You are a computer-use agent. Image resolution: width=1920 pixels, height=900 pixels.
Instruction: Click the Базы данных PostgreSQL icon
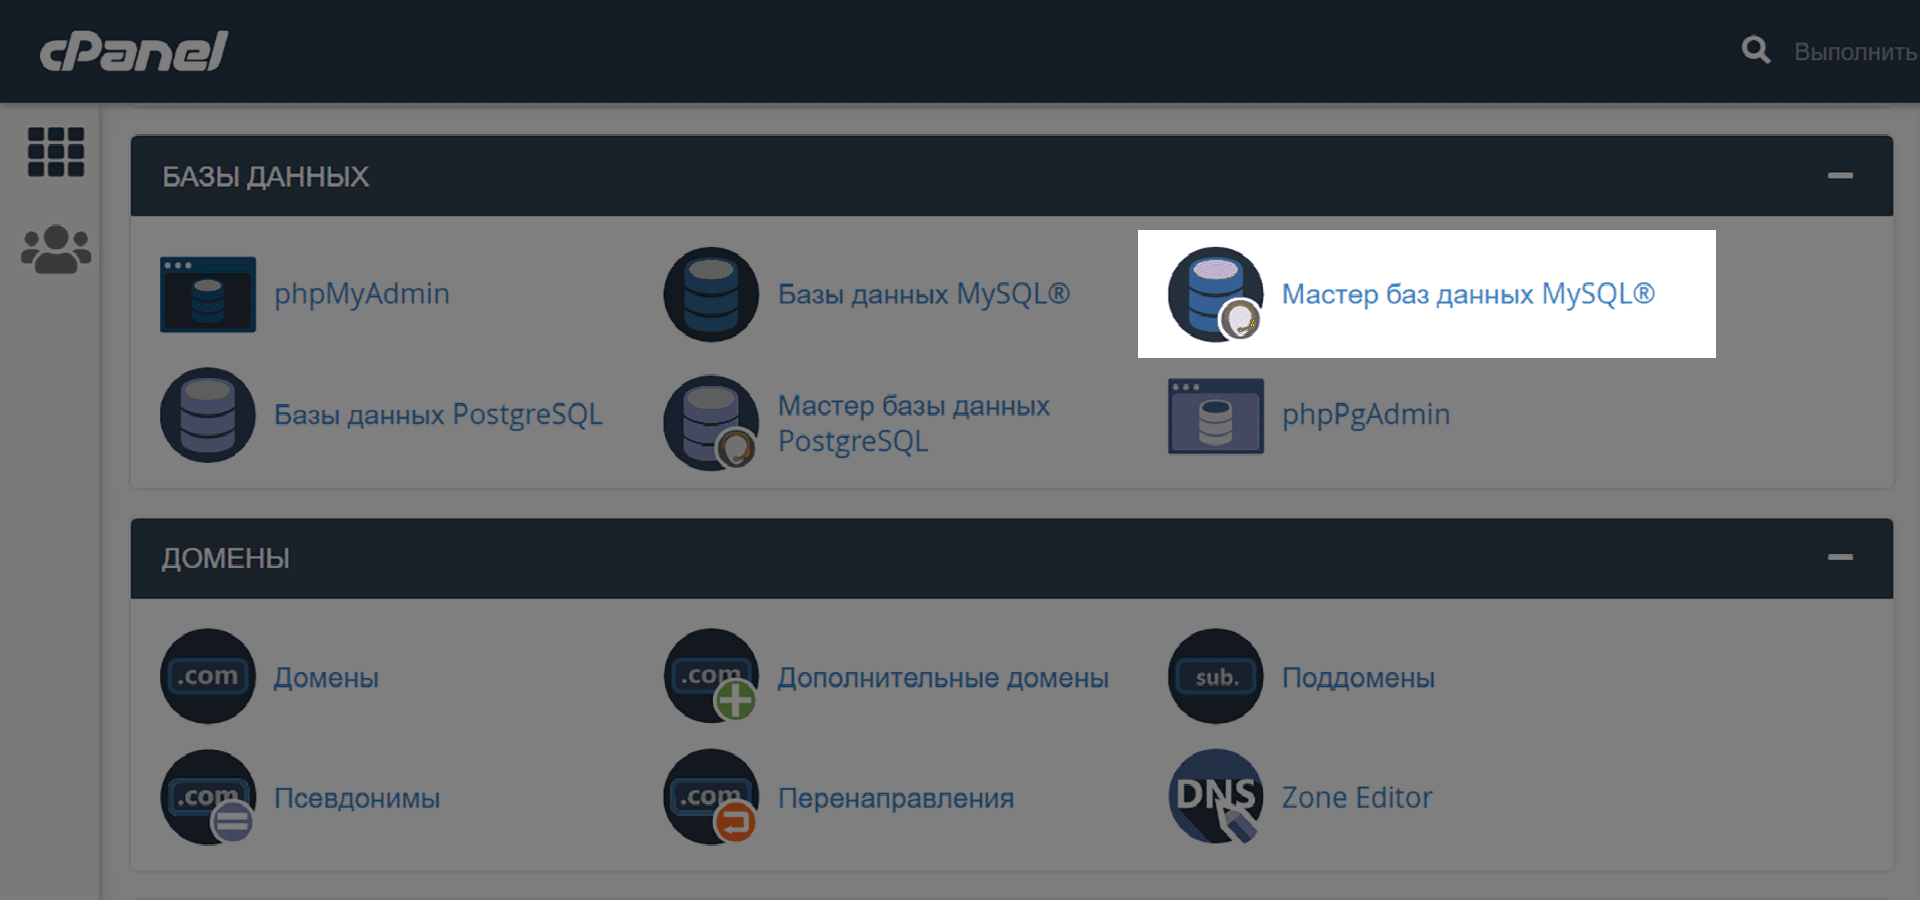coord(208,415)
